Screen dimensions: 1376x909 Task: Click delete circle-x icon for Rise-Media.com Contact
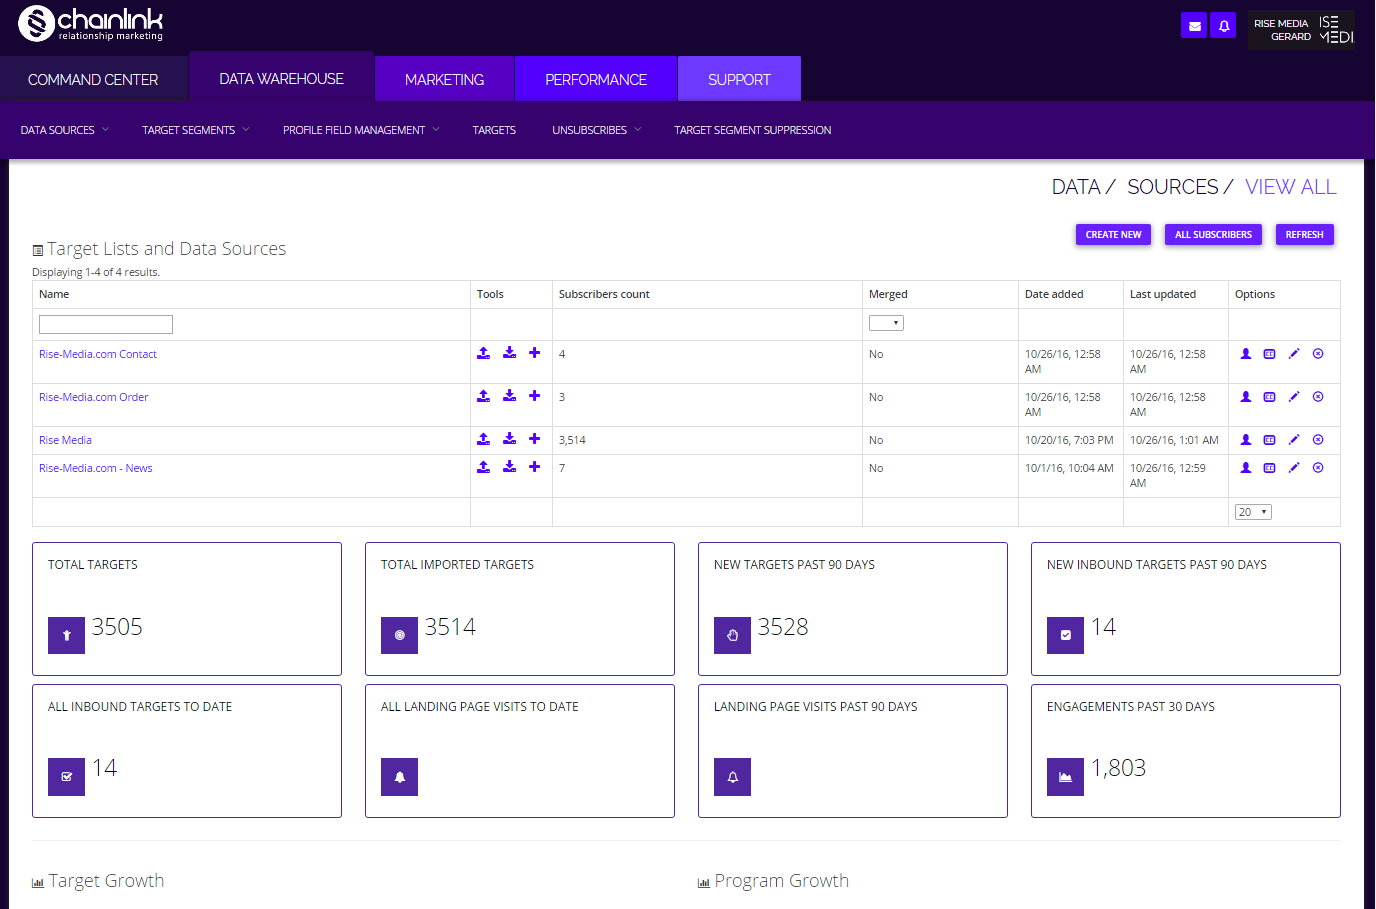pos(1318,353)
